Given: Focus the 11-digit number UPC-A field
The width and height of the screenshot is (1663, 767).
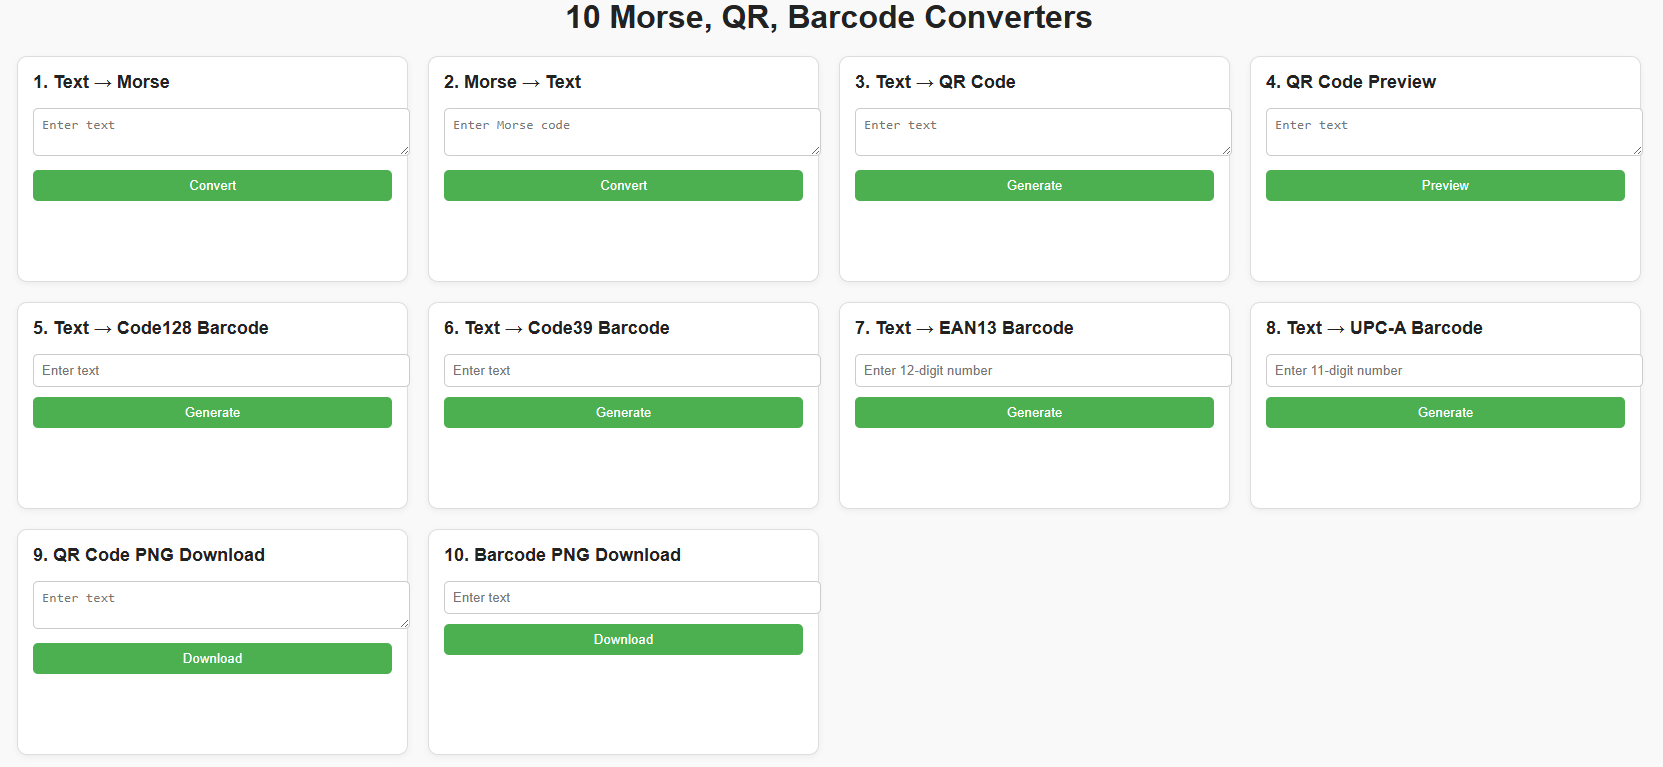Looking at the screenshot, I should [1453, 370].
